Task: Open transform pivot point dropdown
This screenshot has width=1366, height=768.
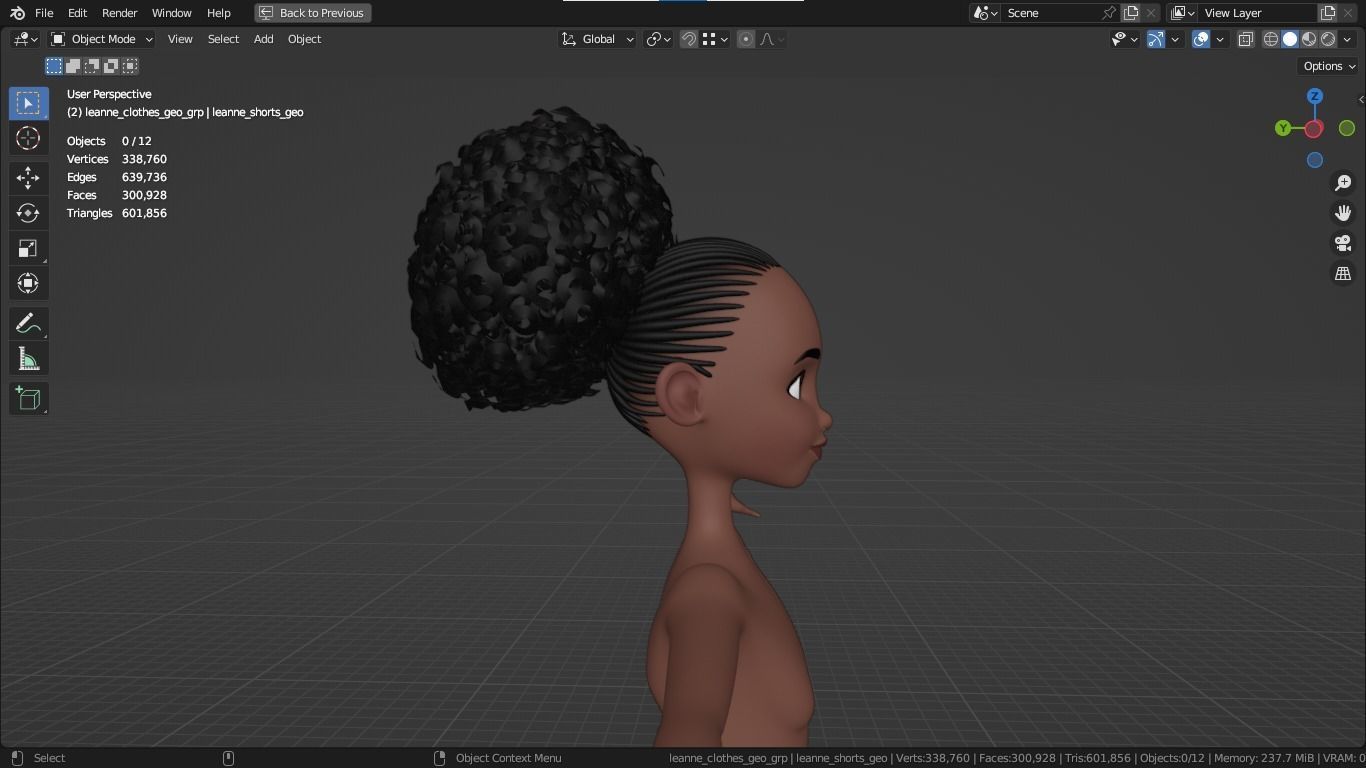Action: click(x=658, y=39)
